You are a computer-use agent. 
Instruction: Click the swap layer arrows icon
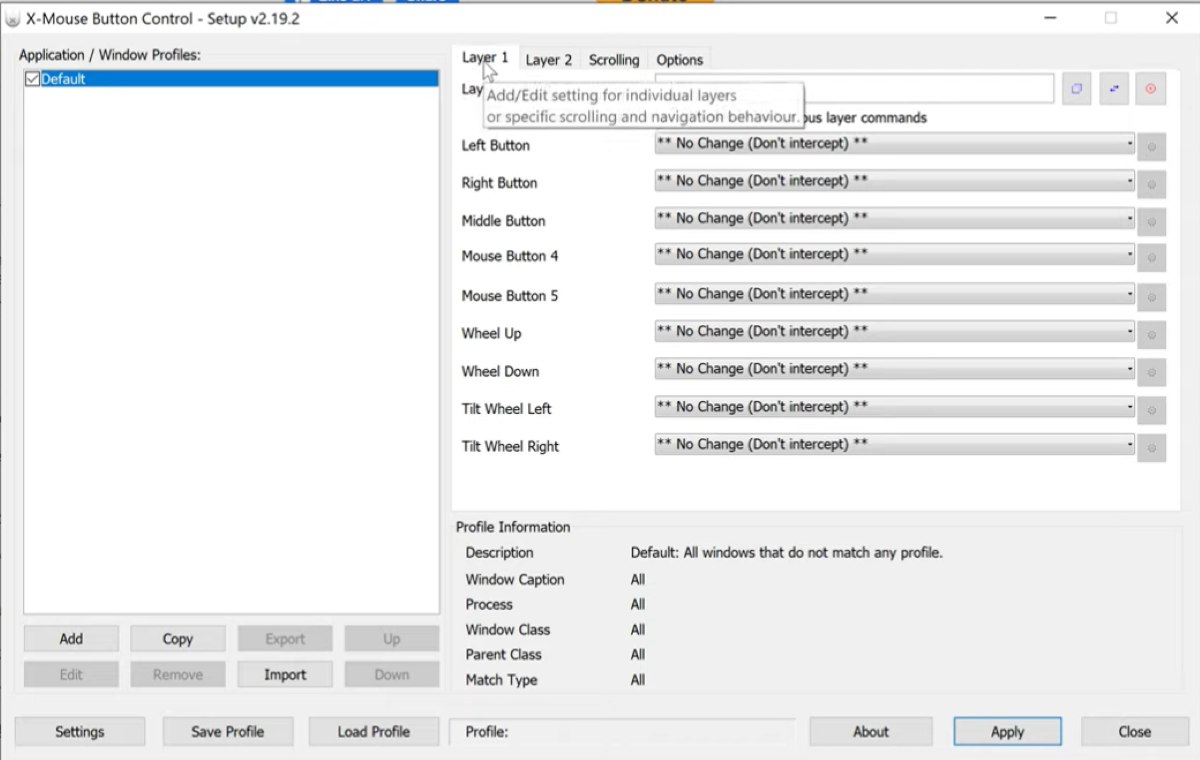pyautogui.click(x=1114, y=88)
